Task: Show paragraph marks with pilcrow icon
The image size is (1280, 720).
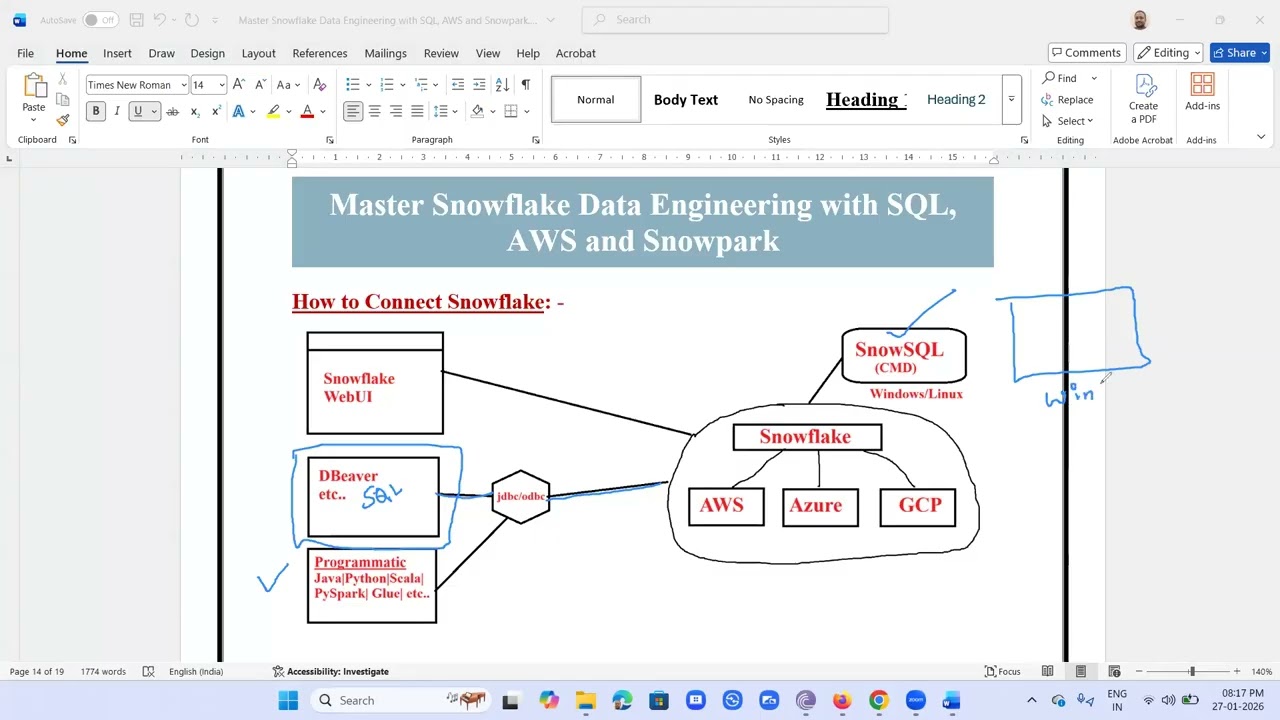Action: click(525, 85)
